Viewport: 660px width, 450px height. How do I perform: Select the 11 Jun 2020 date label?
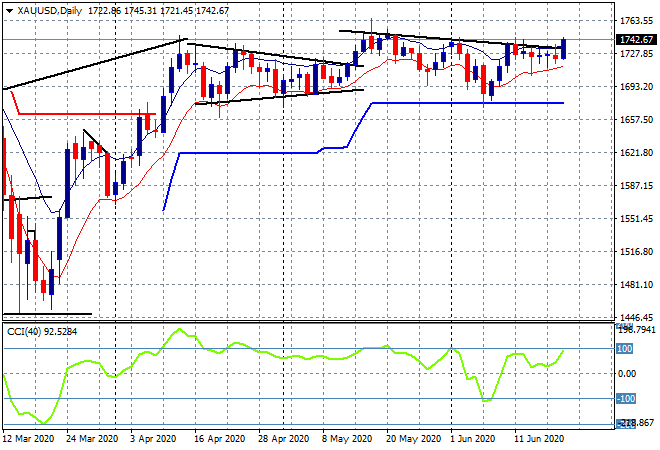click(x=539, y=439)
